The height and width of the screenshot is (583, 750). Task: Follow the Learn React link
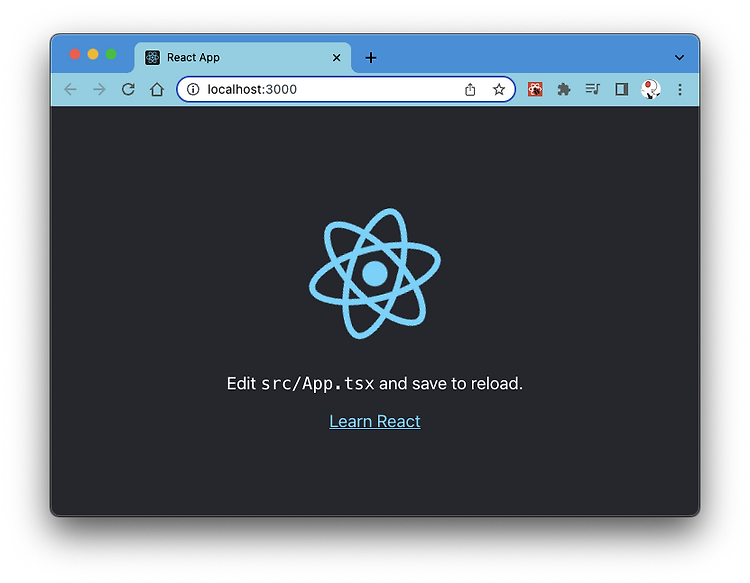pyautogui.click(x=375, y=421)
